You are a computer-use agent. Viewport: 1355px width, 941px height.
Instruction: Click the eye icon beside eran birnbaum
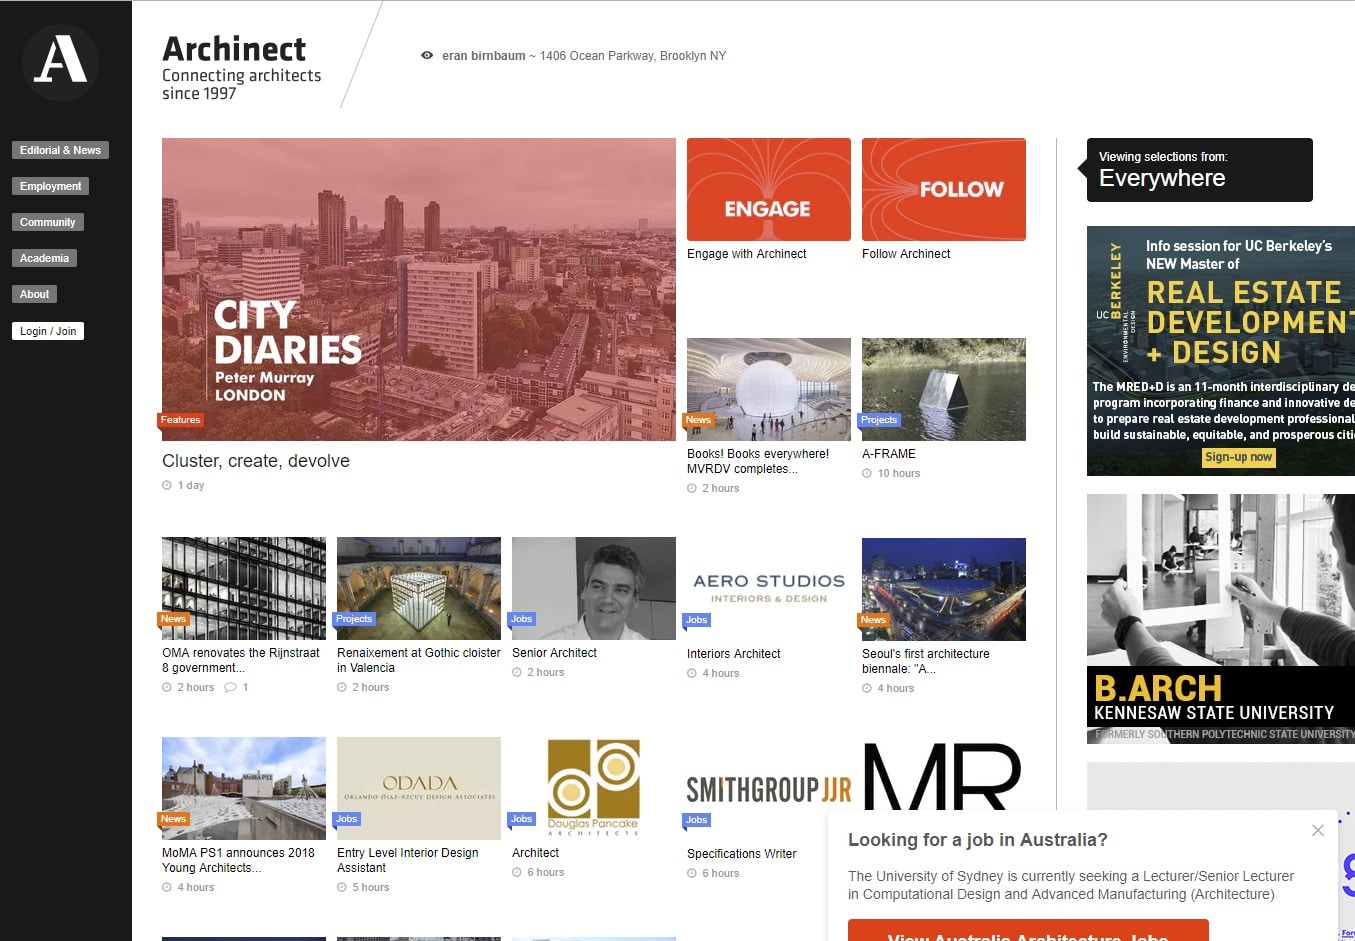coord(427,56)
